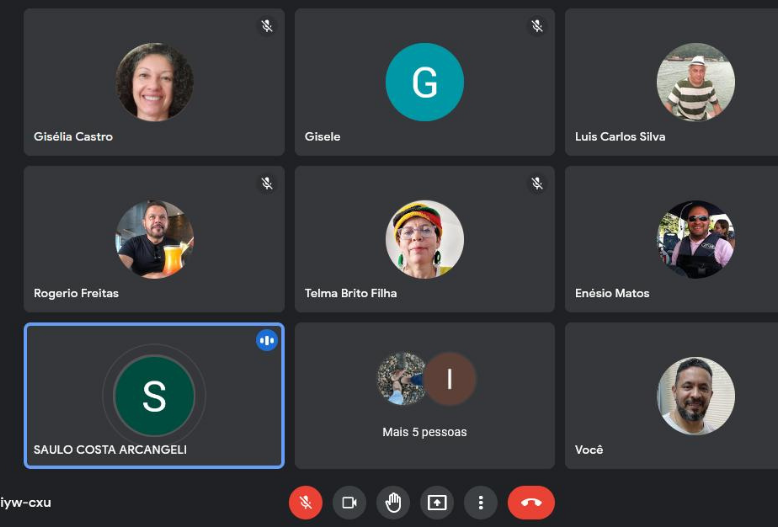Open the three-dot more options menu

[481, 502]
